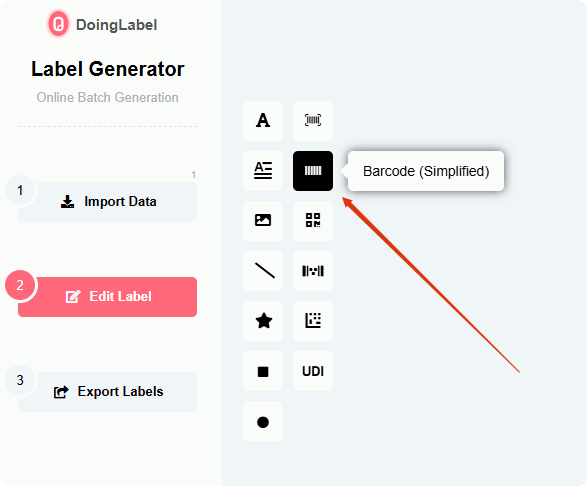Select the Barcode (Simplified) tool
587x486 pixels.
313,171
